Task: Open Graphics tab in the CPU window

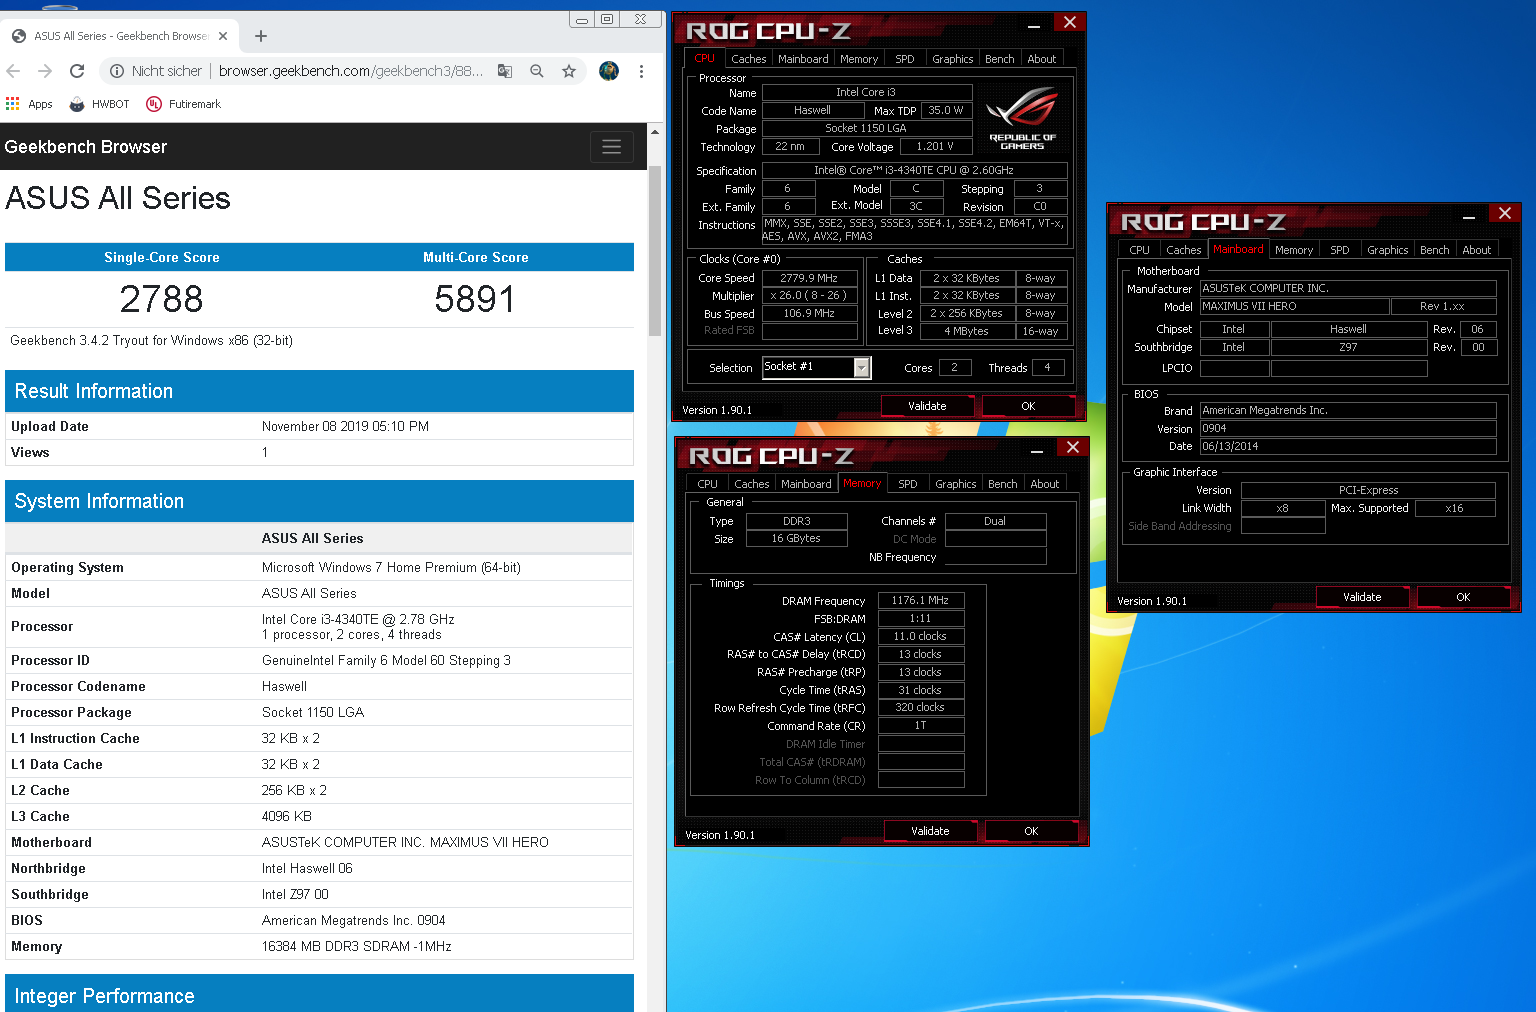Action: point(952,59)
